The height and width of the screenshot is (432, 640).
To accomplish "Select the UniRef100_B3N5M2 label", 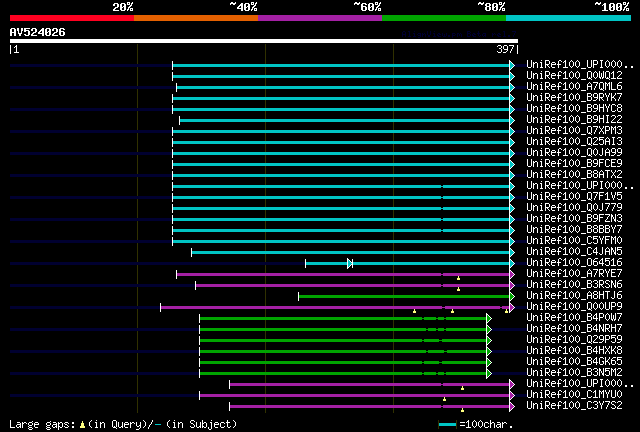I will pyautogui.click(x=574, y=373).
